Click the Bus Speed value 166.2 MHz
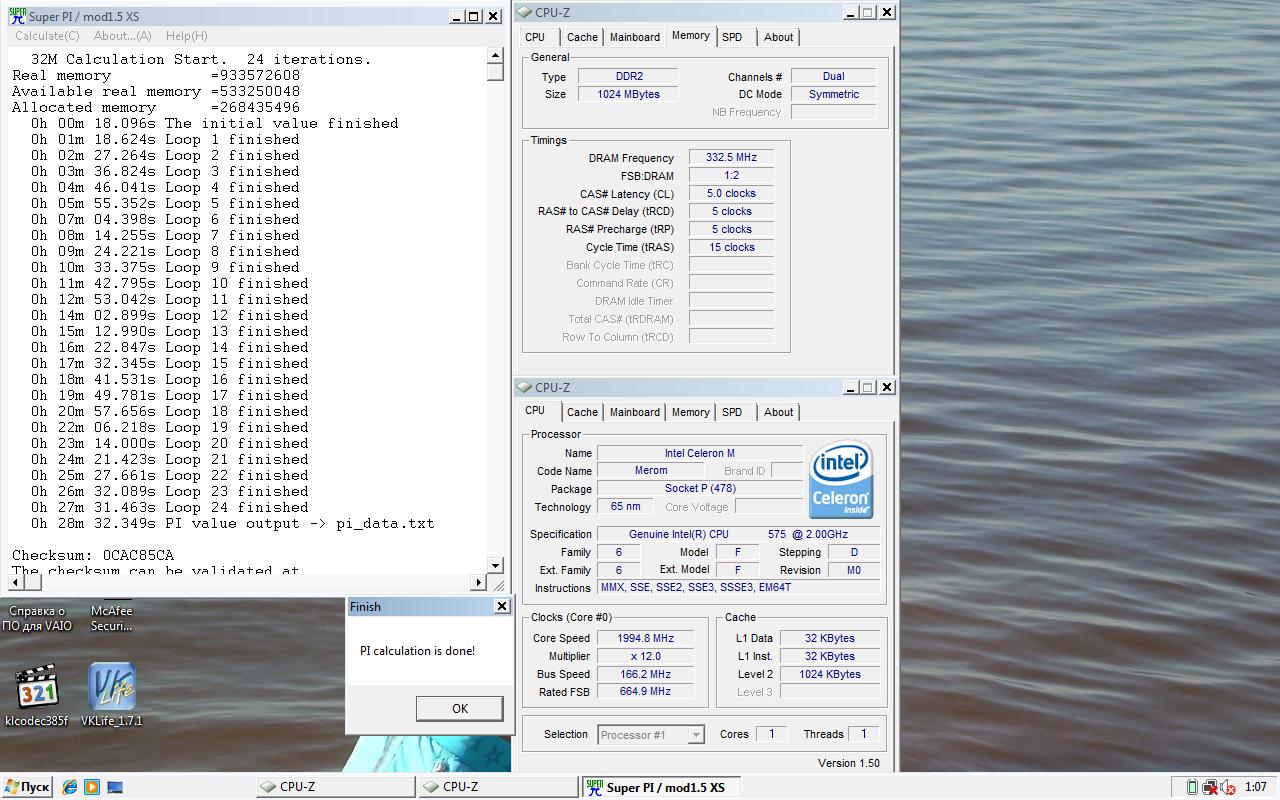 [645, 674]
